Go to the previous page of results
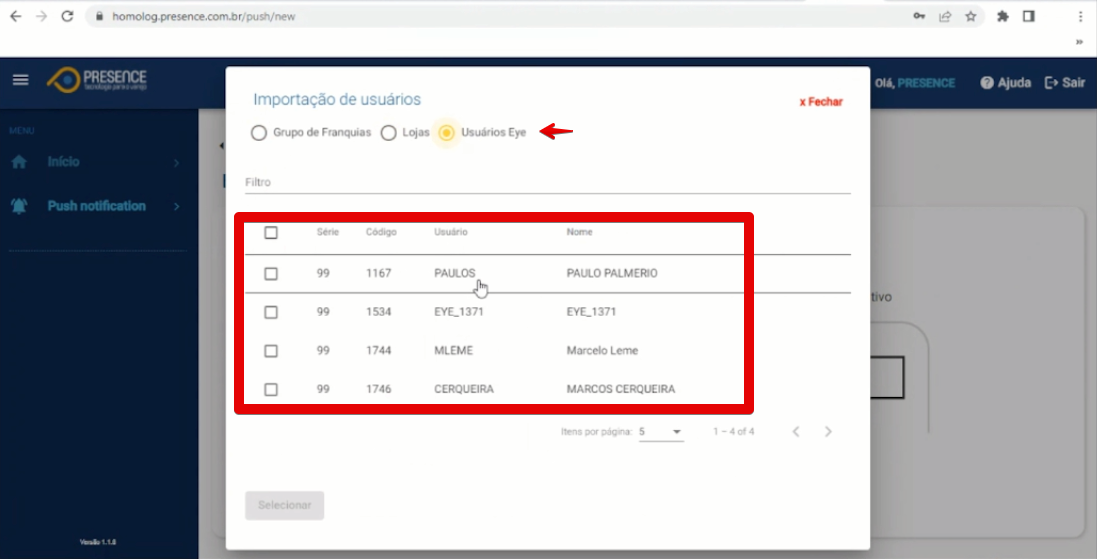This screenshot has width=1097, height=559. 795,432
